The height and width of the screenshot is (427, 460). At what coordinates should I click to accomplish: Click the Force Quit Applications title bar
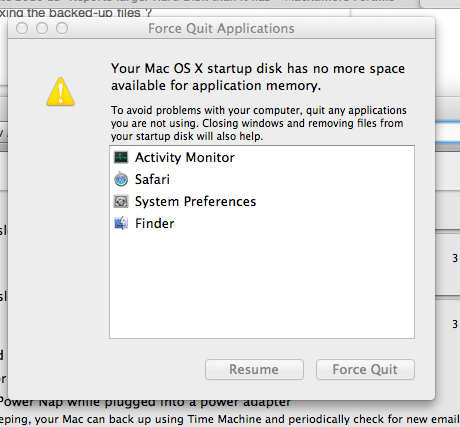[x=221, y=28]
